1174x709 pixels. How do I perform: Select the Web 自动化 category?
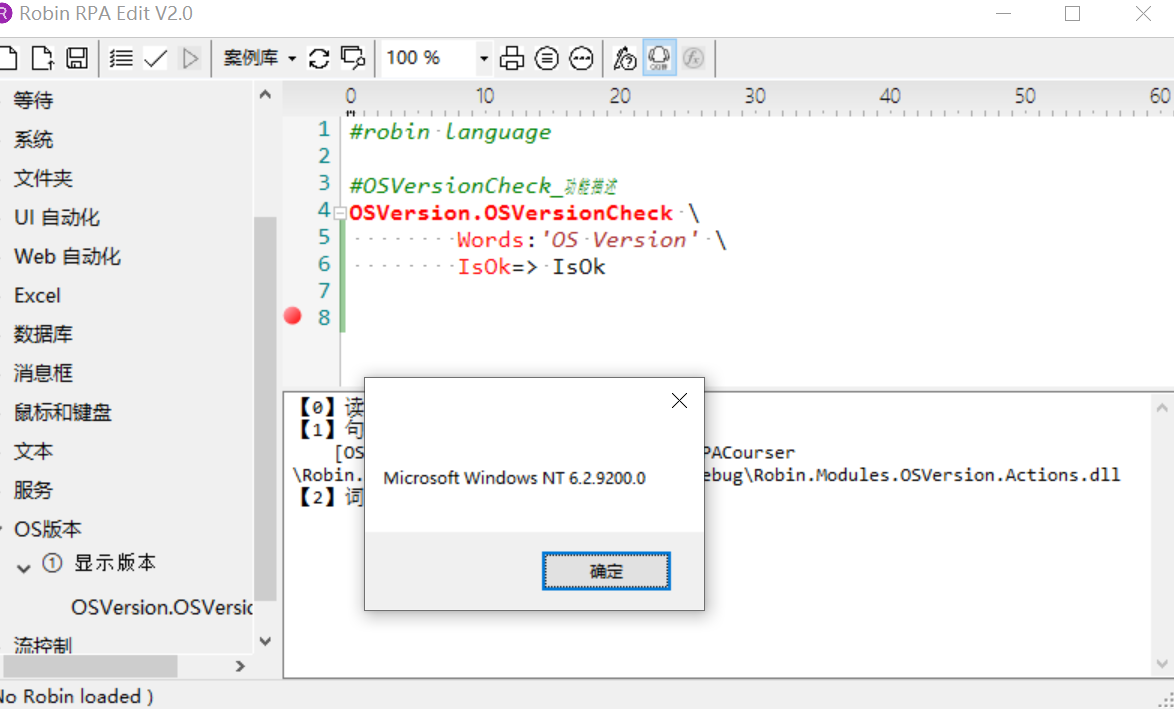[x=67, y=256]
